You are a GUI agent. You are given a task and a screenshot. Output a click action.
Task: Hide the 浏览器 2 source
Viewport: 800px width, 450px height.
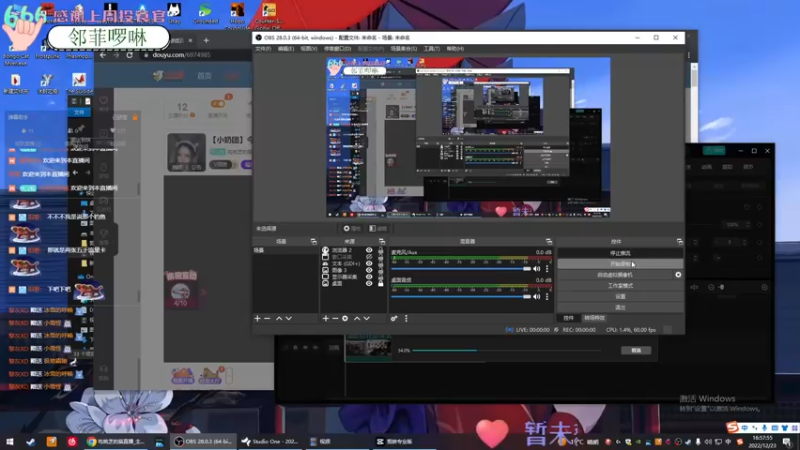[x=369, y=251]
